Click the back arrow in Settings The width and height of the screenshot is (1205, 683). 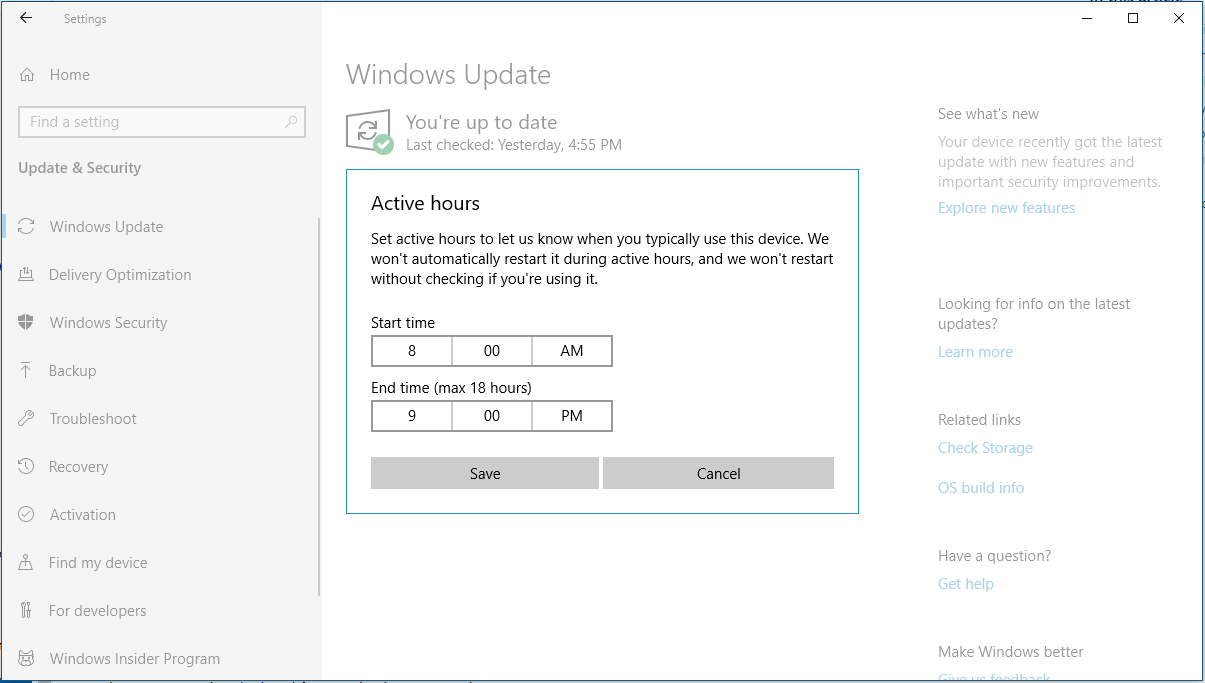pos(26,18)
